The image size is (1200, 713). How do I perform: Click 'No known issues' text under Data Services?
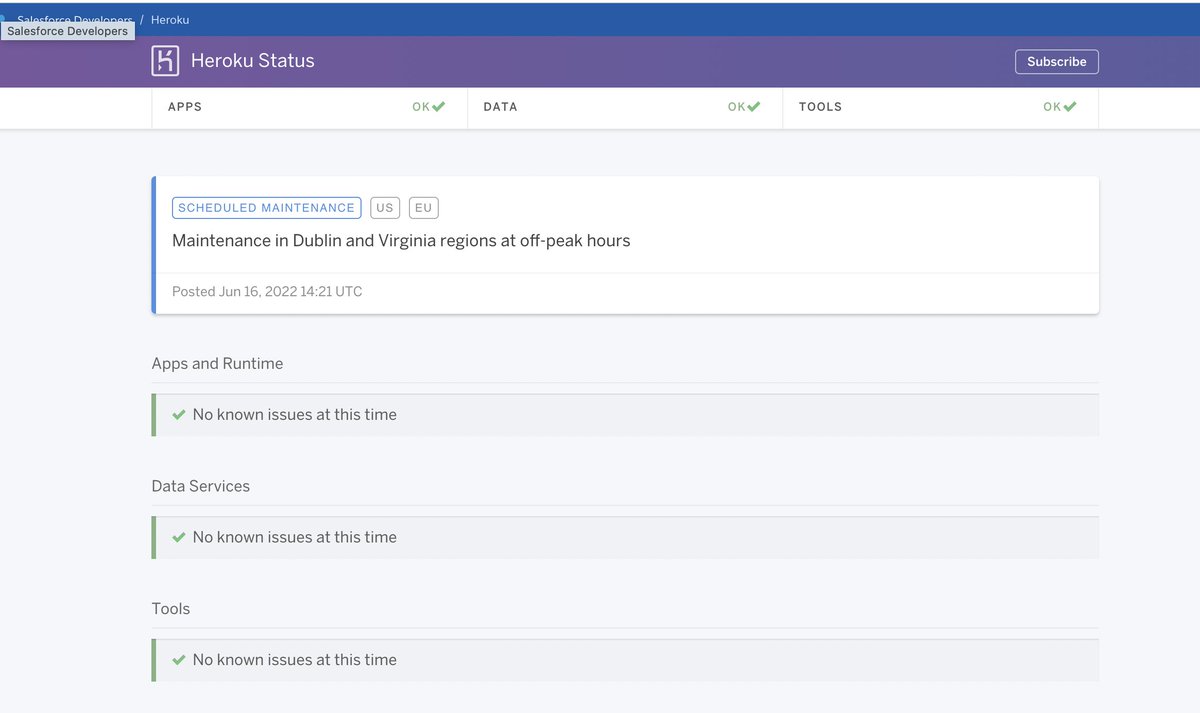295,537
